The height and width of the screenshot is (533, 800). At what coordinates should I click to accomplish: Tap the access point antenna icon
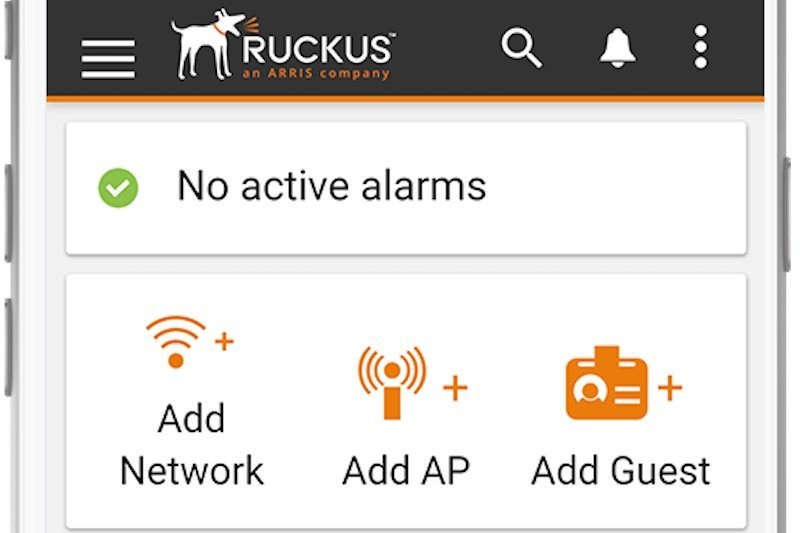pyautogui.click(x=391, y=383)
